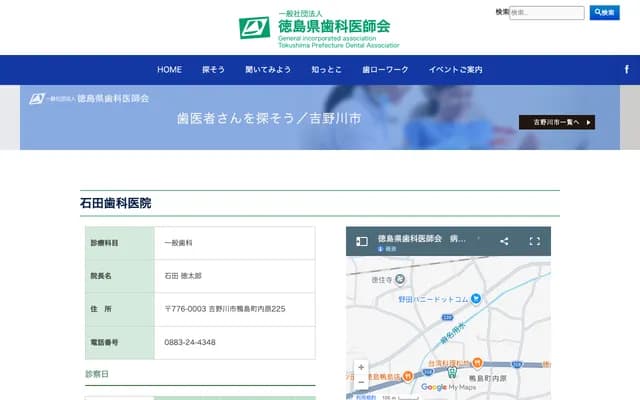Click the 野田バニードットコム shopping pin
Viewport: 640px width, 400px height.
click(476, 299)
